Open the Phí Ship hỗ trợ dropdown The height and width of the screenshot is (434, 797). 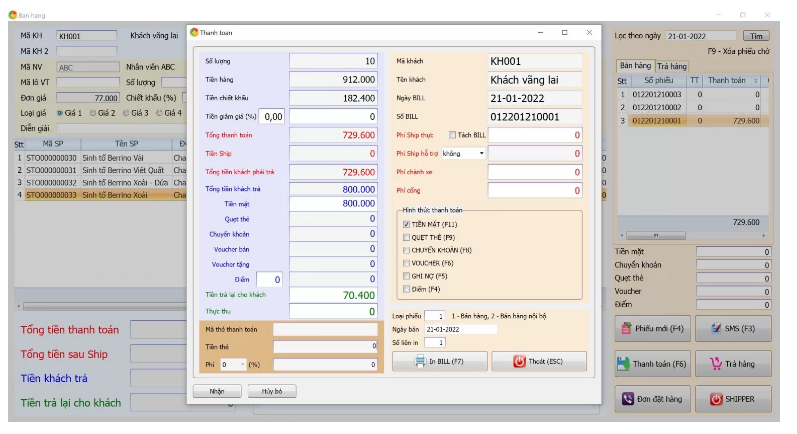tap(481, 153)
